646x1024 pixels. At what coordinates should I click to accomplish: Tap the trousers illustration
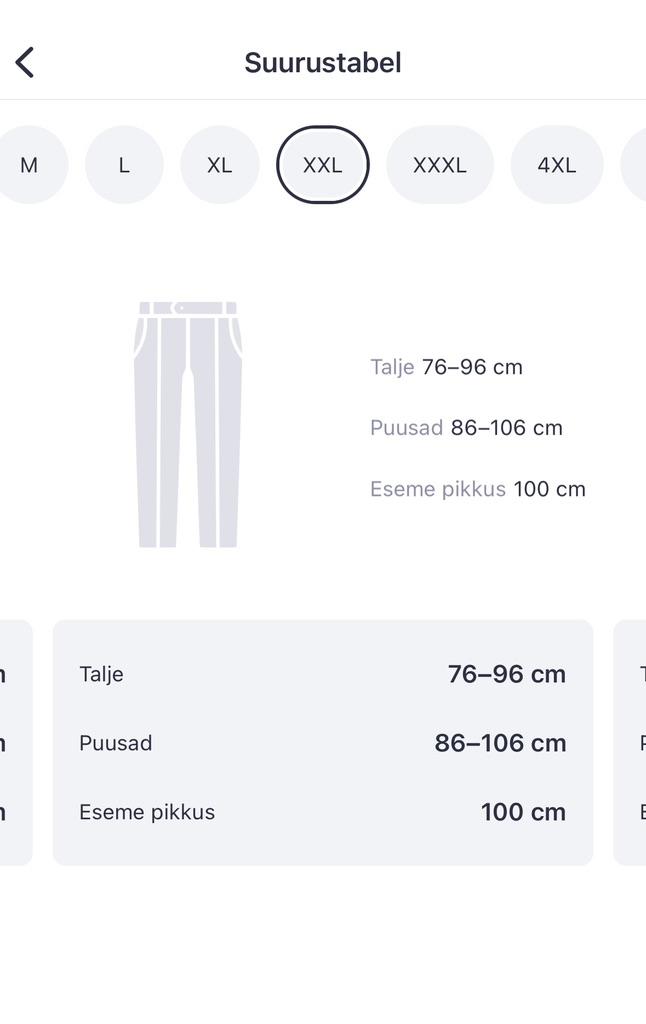pyautogui.click(x=188, y=424)
